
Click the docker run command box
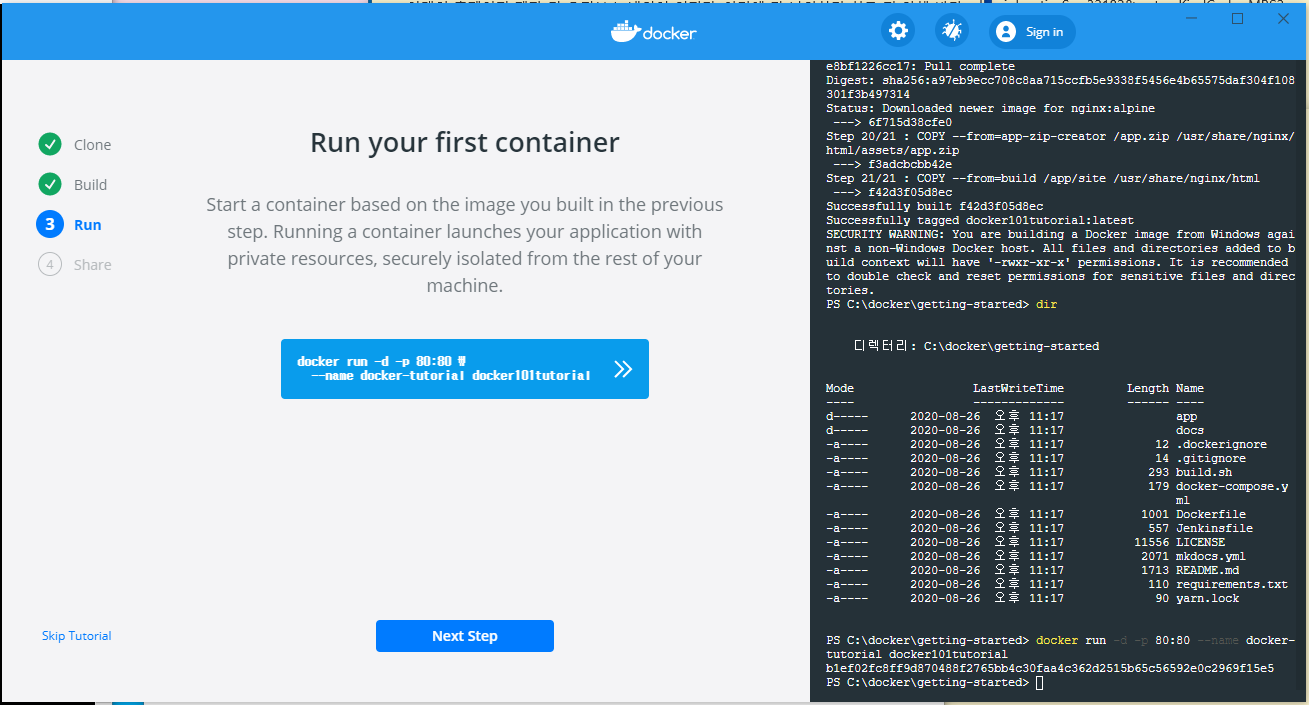click(465, 369)
